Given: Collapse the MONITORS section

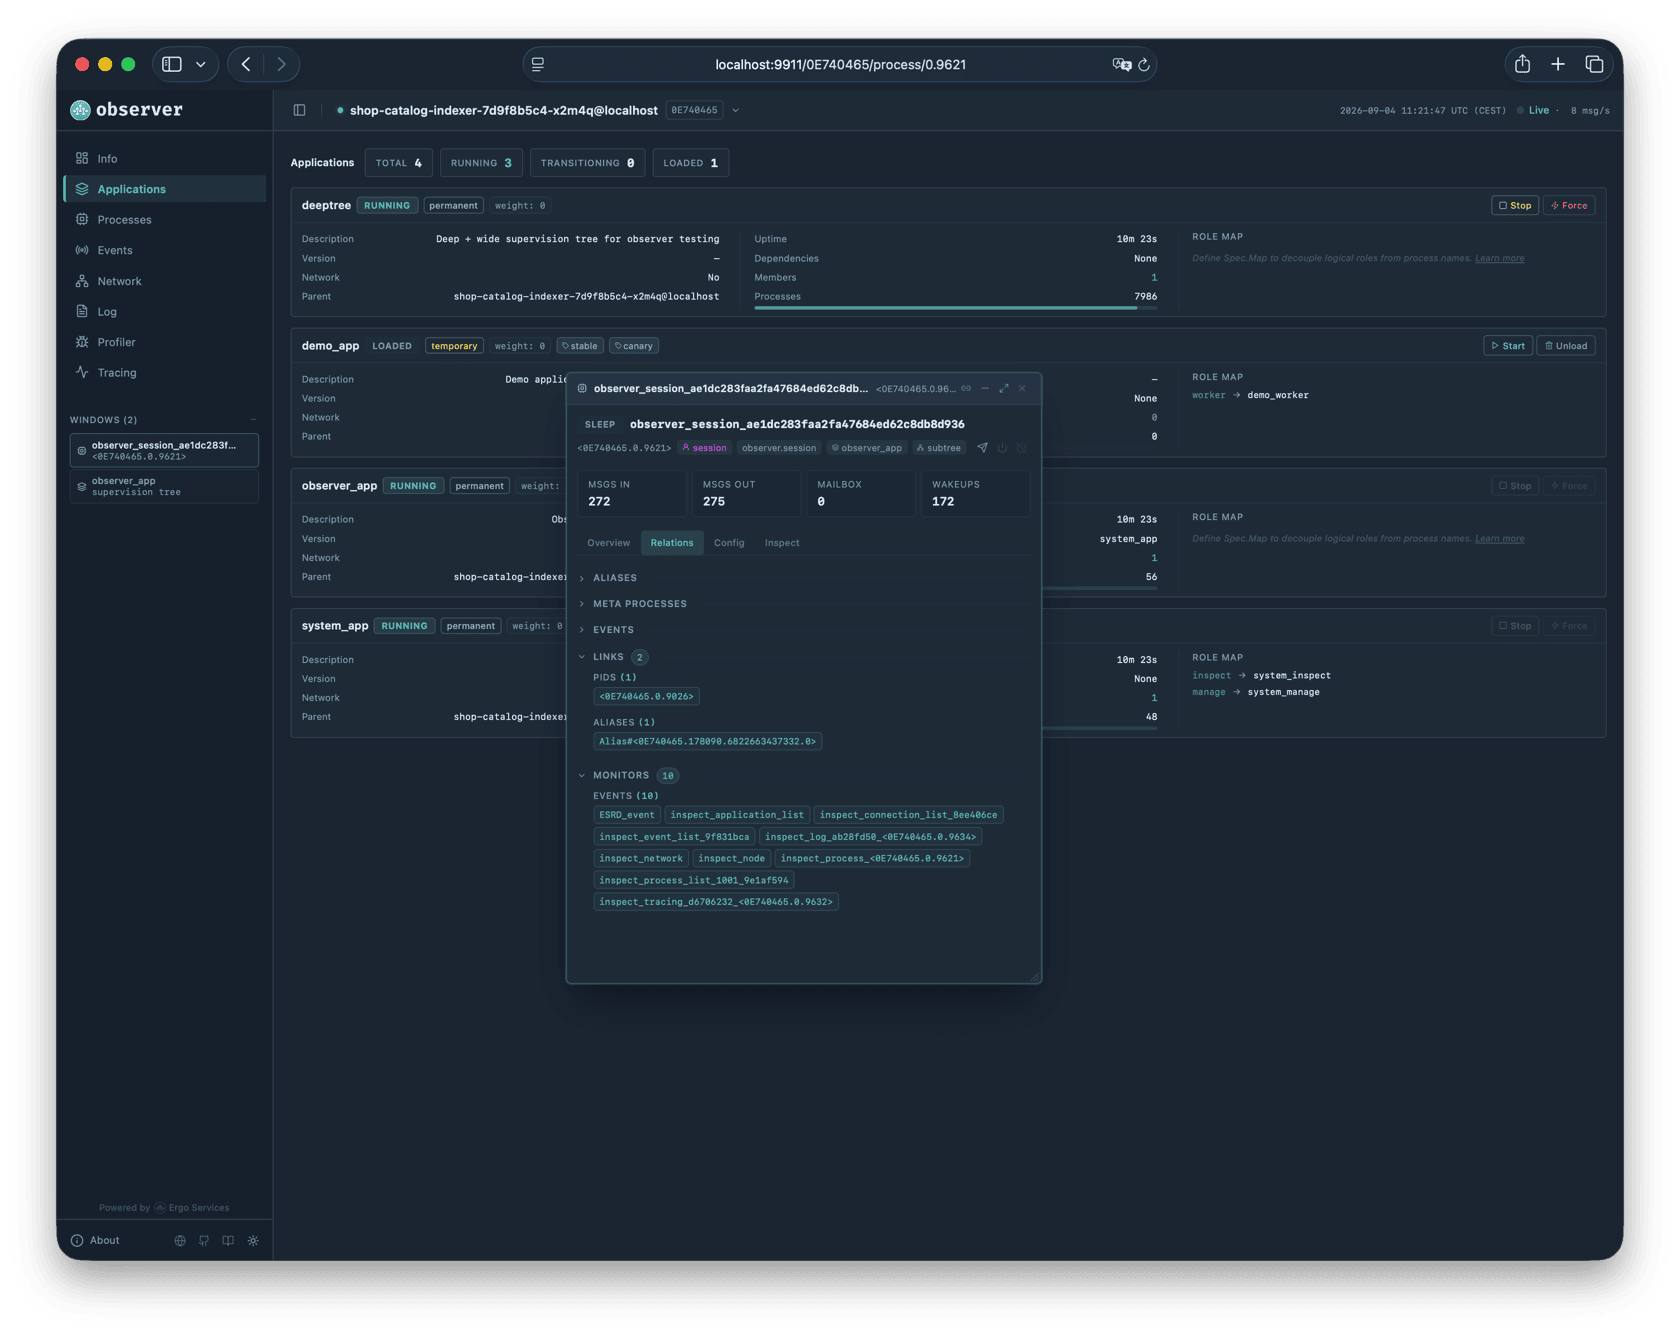Looking at the screenshot, I should click(627, 775).
